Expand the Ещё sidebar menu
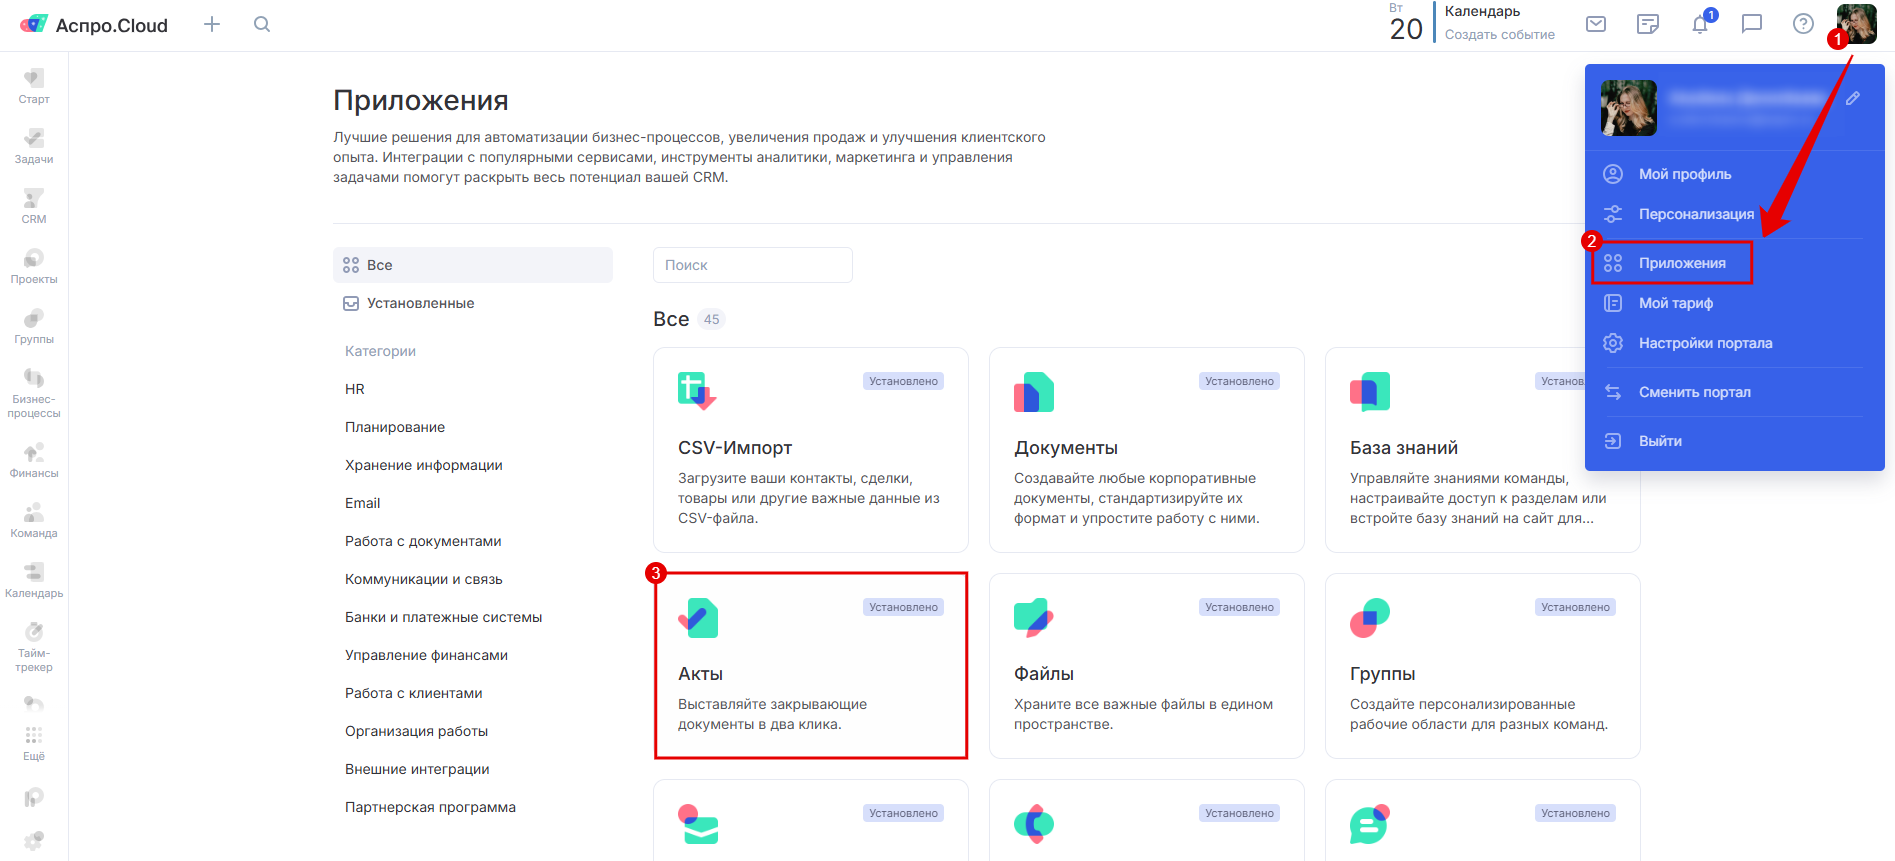 [34, 743]
